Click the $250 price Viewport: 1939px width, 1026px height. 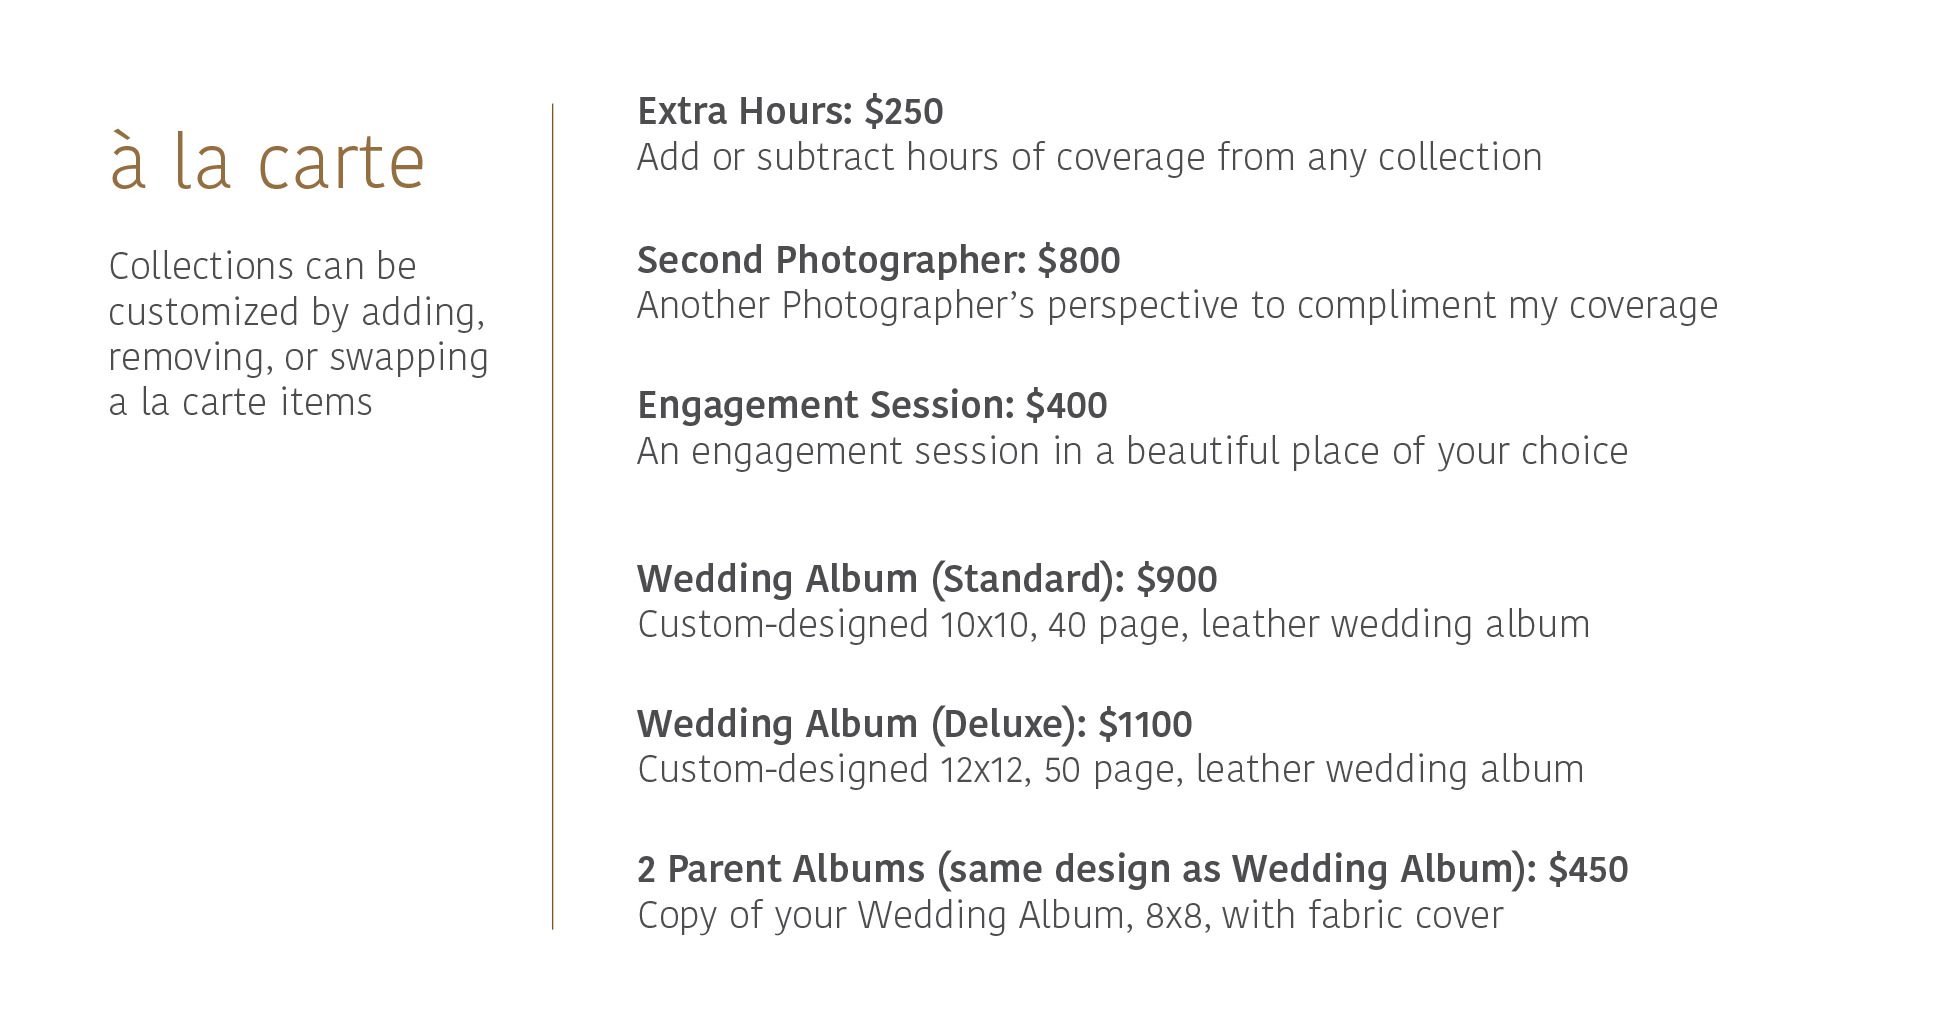point(904,111)
